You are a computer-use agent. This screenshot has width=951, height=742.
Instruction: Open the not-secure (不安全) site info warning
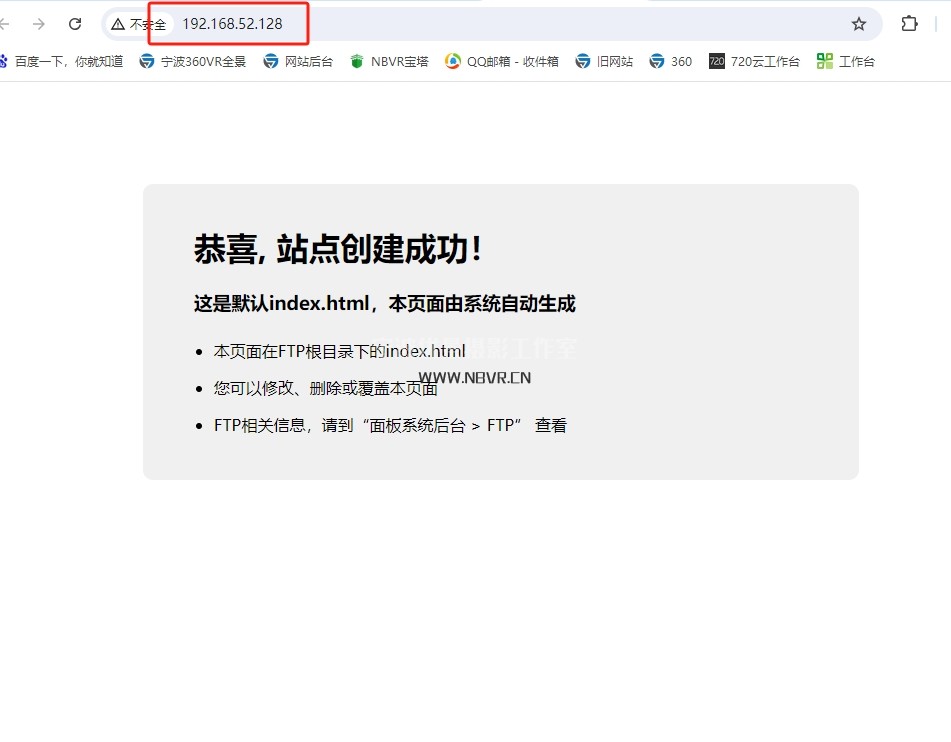tap(139, 24)
